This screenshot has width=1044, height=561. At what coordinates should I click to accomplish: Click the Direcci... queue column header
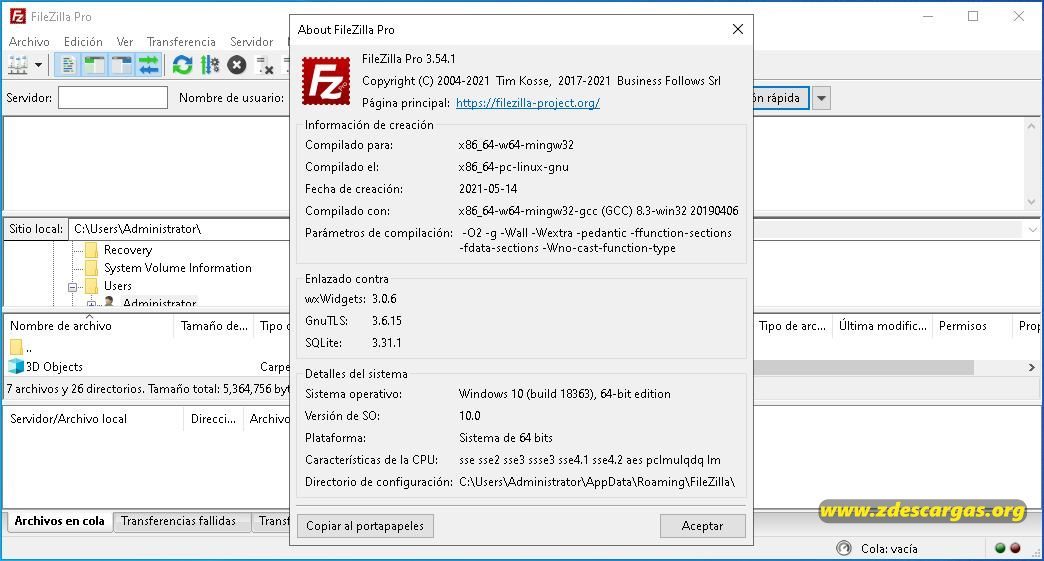(x=213, y=419)
